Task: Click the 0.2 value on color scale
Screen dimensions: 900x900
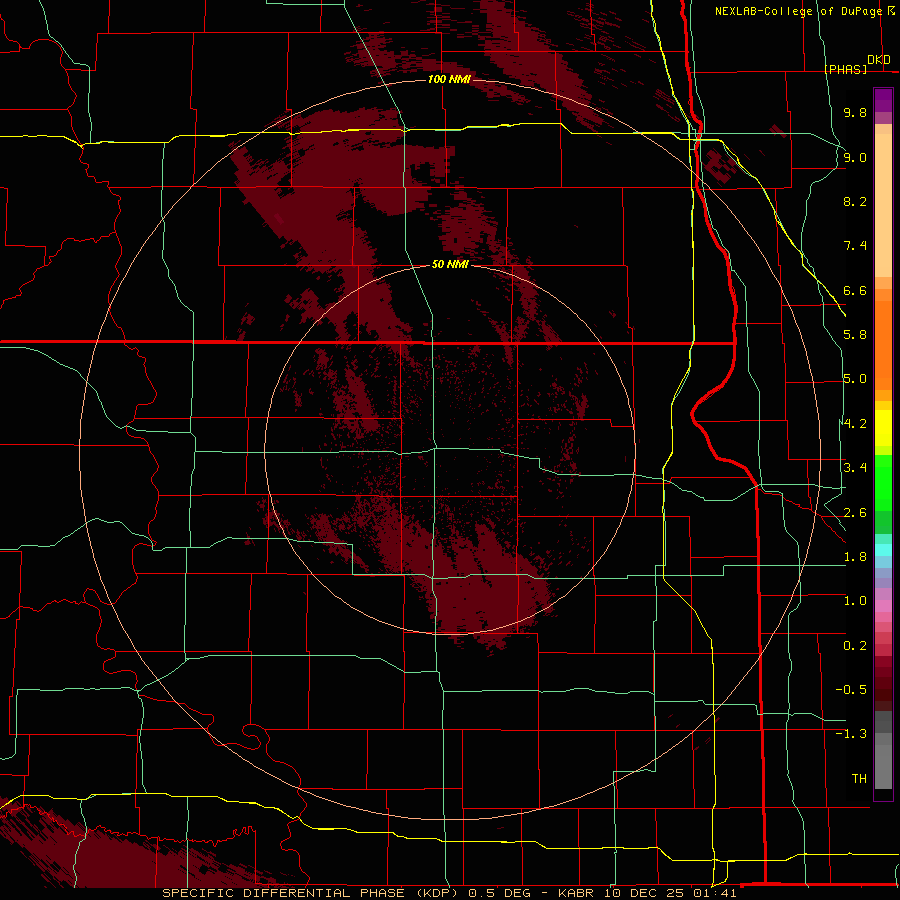Action: click(x=855, y=646)
